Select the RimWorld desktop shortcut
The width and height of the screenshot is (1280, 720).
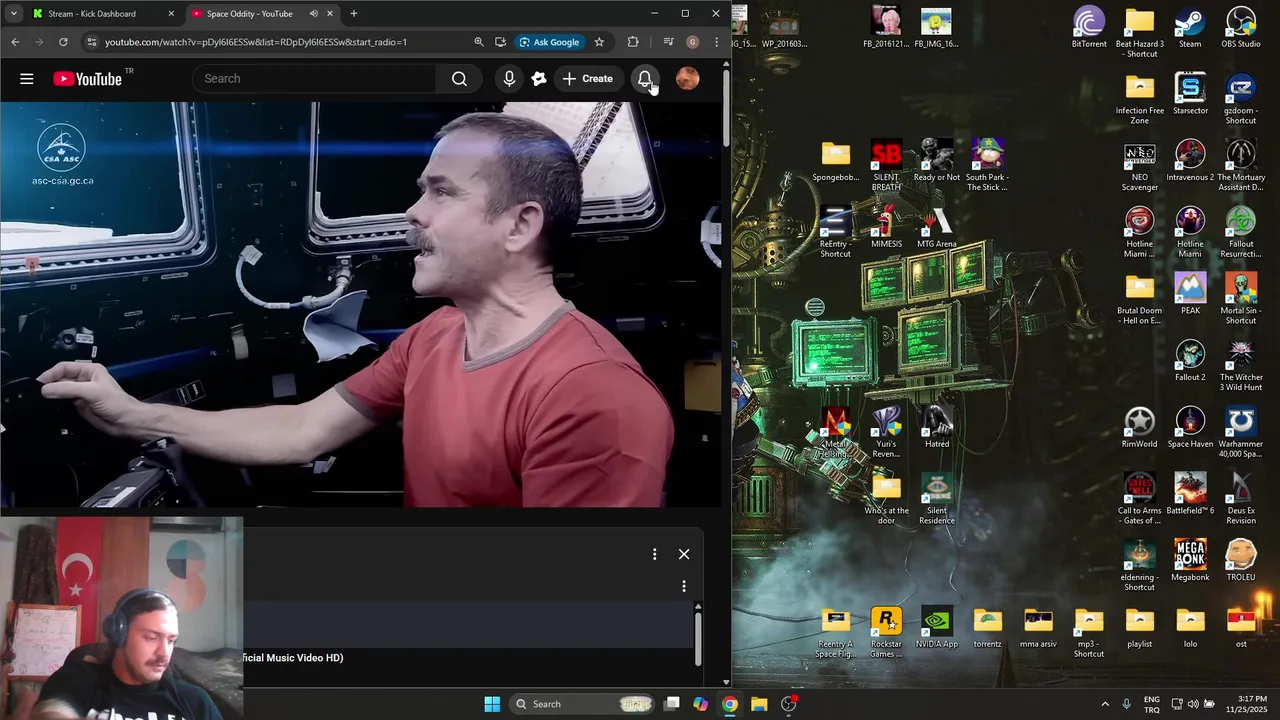[x=1139, y=428]
